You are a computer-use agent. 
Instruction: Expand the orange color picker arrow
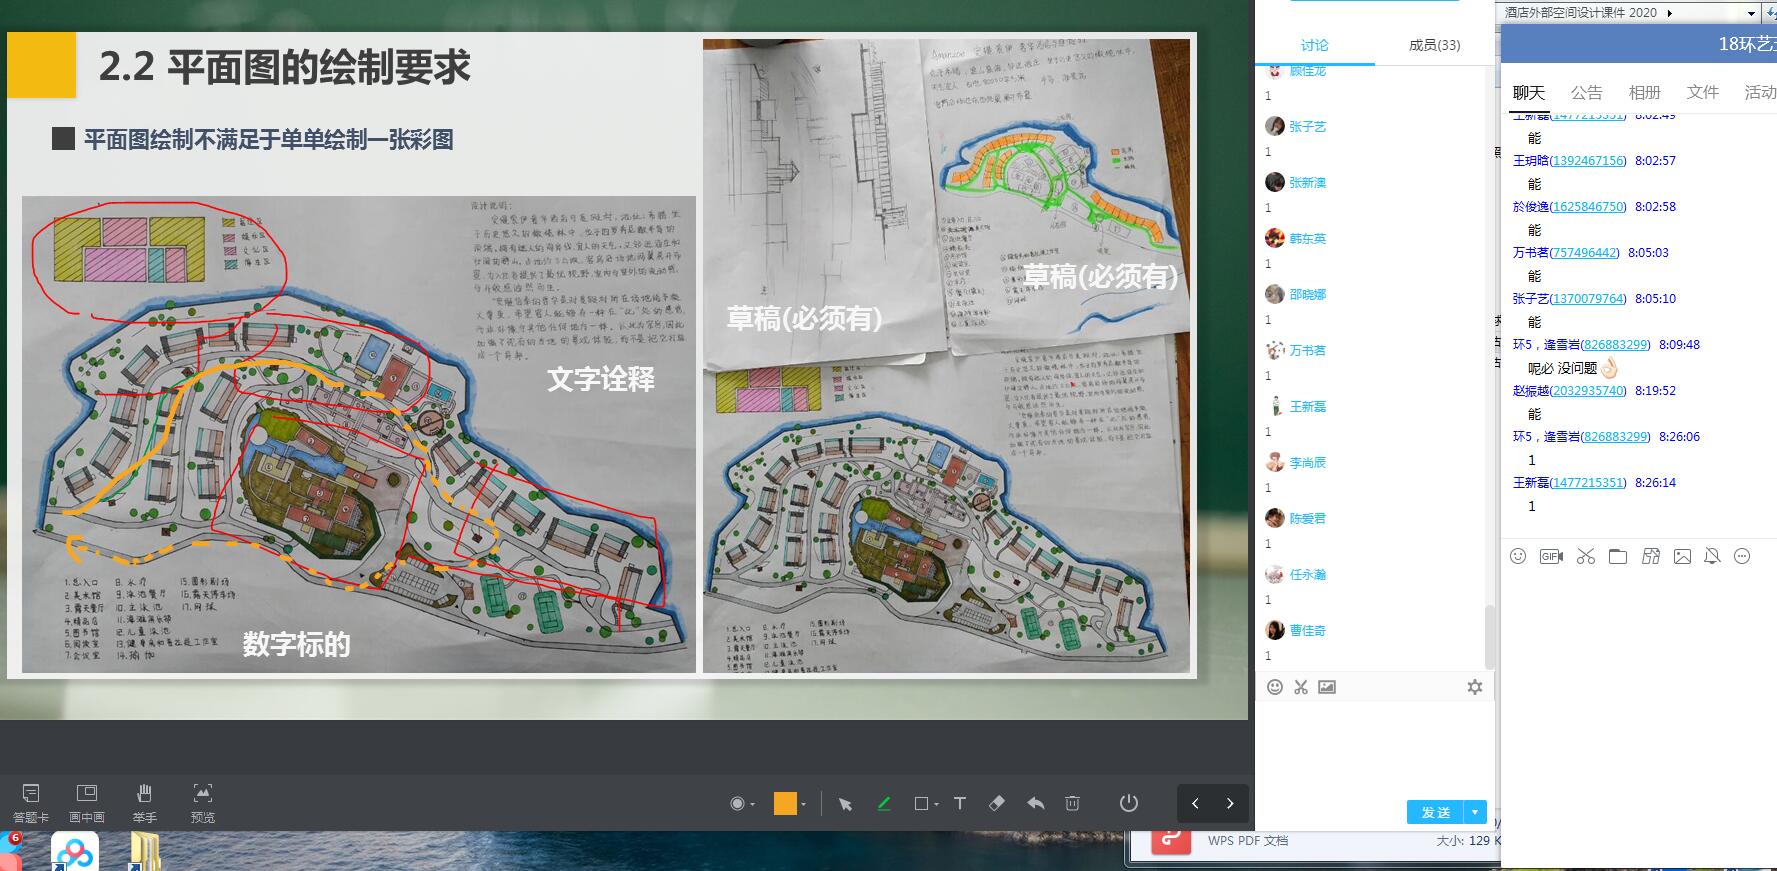pyautogui.click(x=803, y=804)
